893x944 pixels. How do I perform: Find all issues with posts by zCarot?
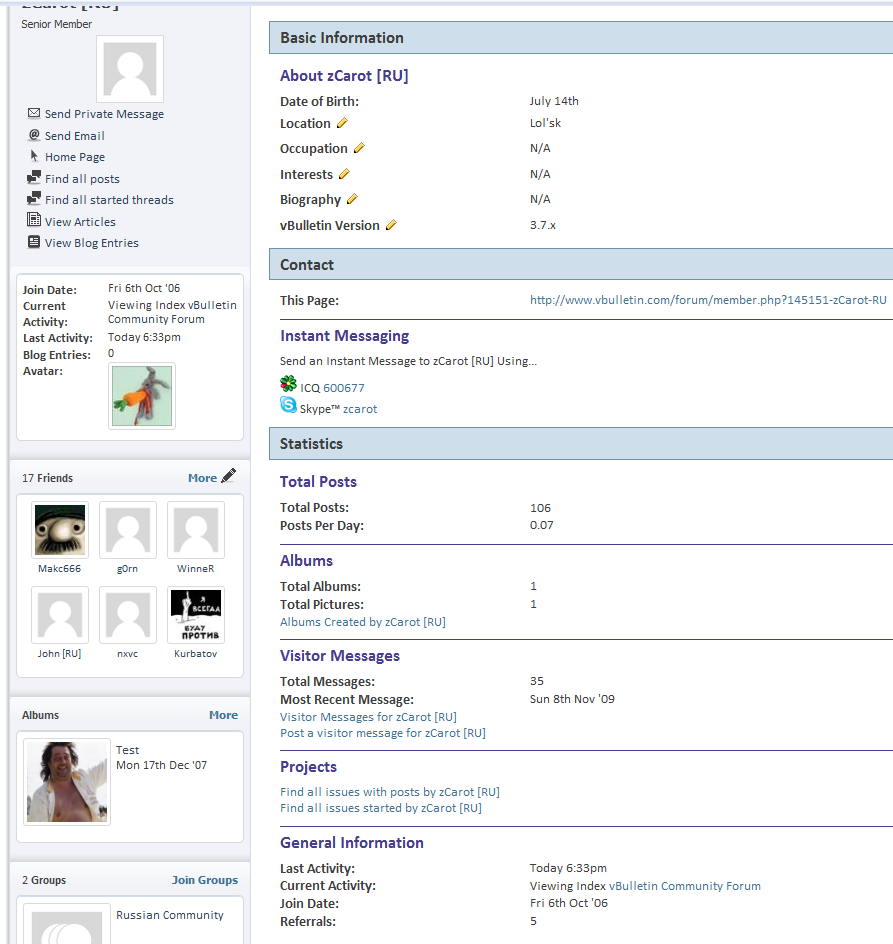[390, 792]
